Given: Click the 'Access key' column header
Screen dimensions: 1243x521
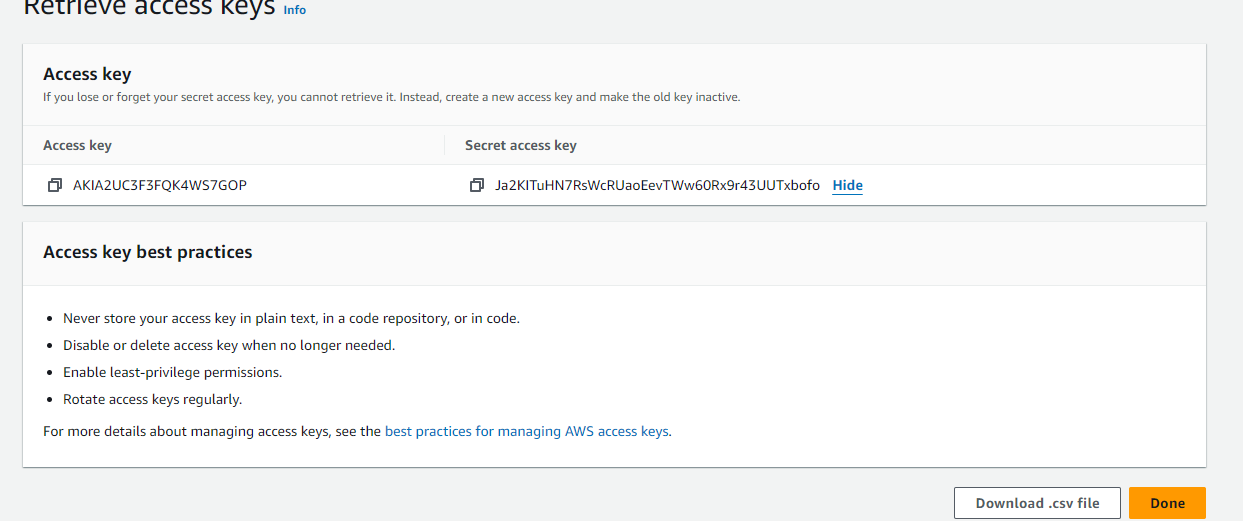Looking at the screenshot, I should pyautogui.click(x=77, y=146).
